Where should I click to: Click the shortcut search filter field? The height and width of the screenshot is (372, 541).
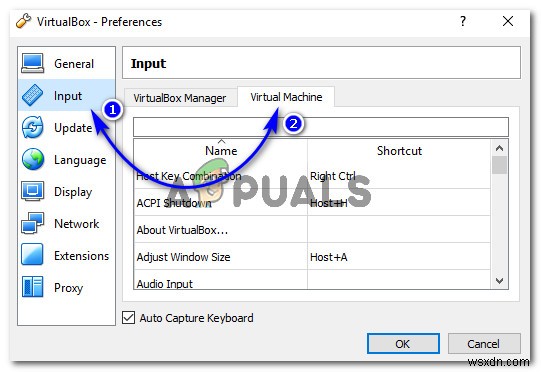pyautogui.click(x=321, y=127)
